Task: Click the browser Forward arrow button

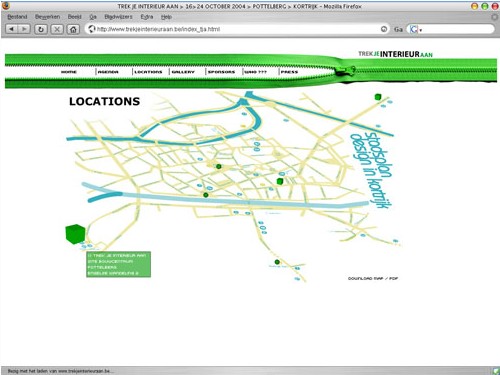Action: pyautogui.click(x=24, y=29)
